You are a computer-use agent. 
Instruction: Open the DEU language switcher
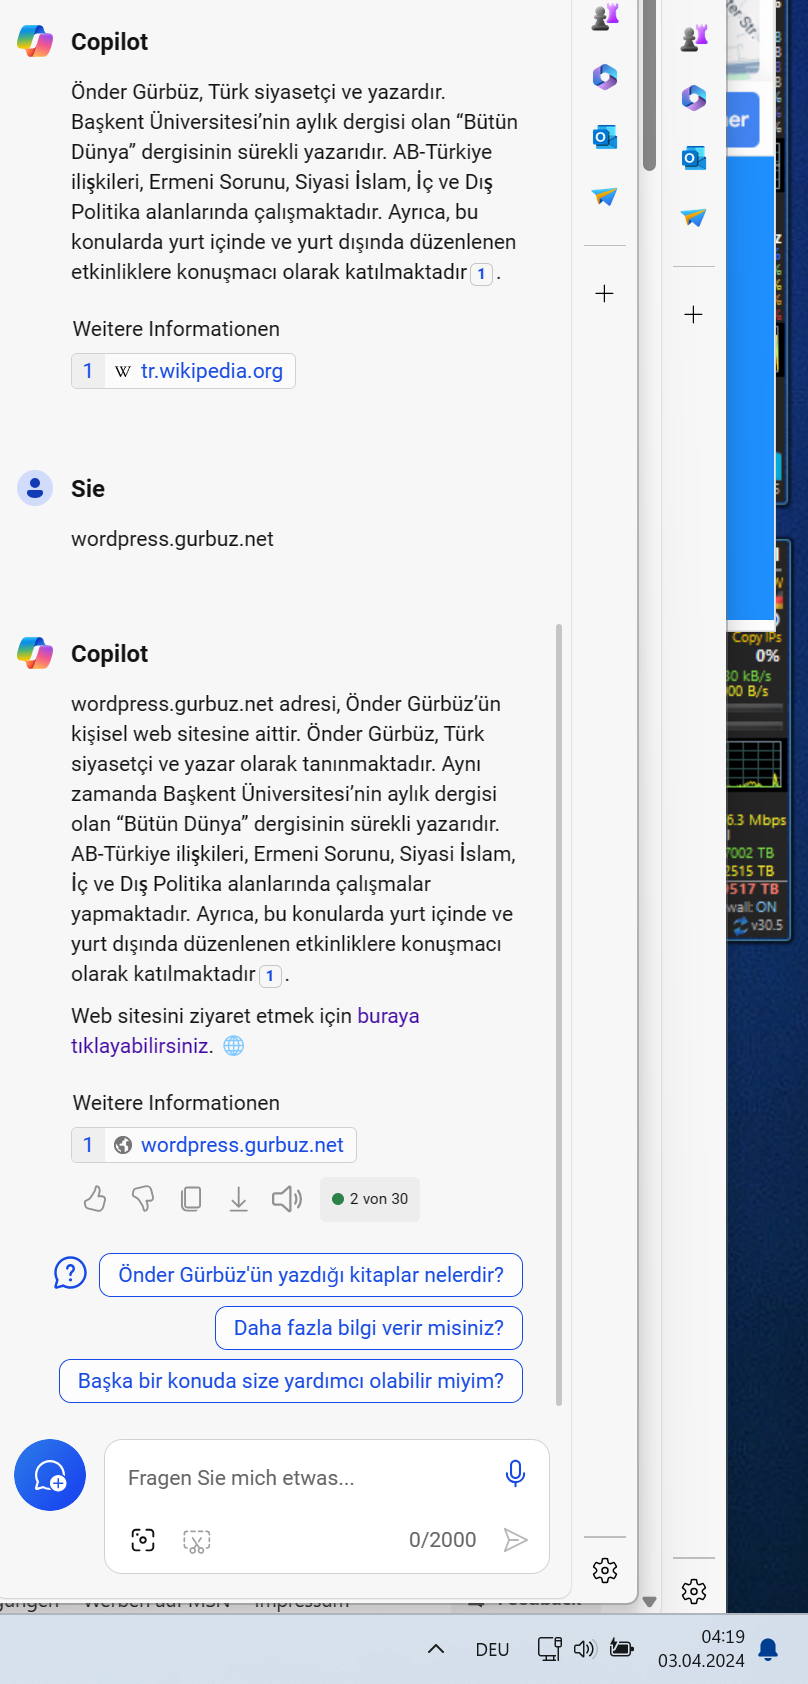coord(492,1650)
